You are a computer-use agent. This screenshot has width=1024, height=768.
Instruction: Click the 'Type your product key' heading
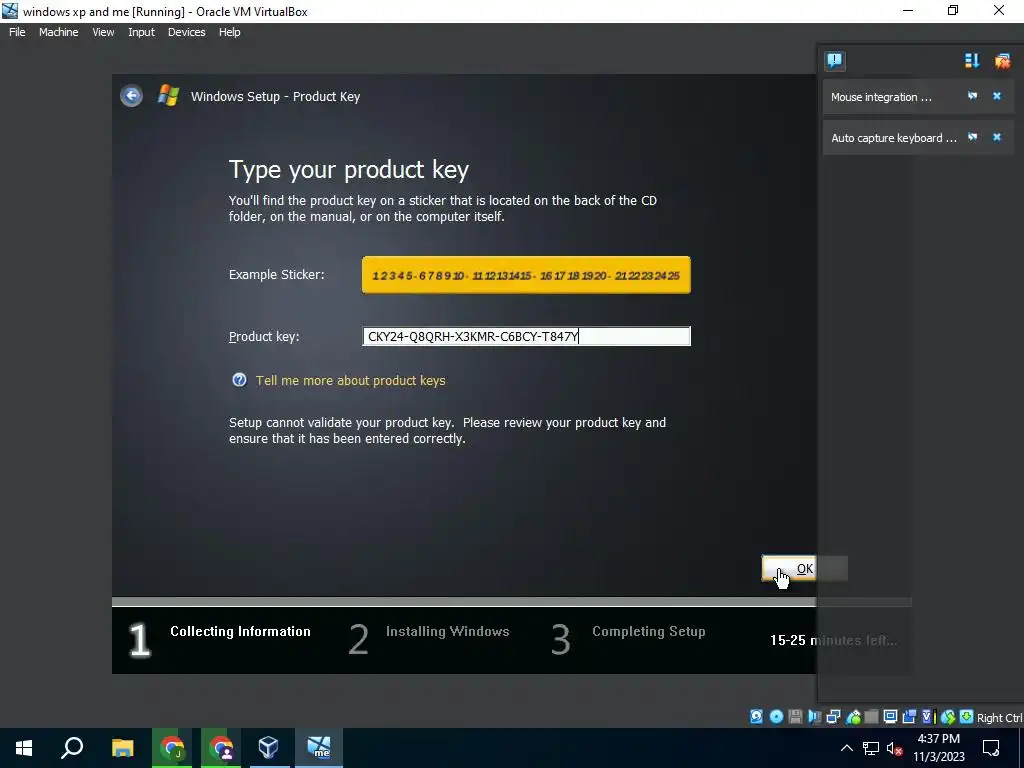(349, 170)
